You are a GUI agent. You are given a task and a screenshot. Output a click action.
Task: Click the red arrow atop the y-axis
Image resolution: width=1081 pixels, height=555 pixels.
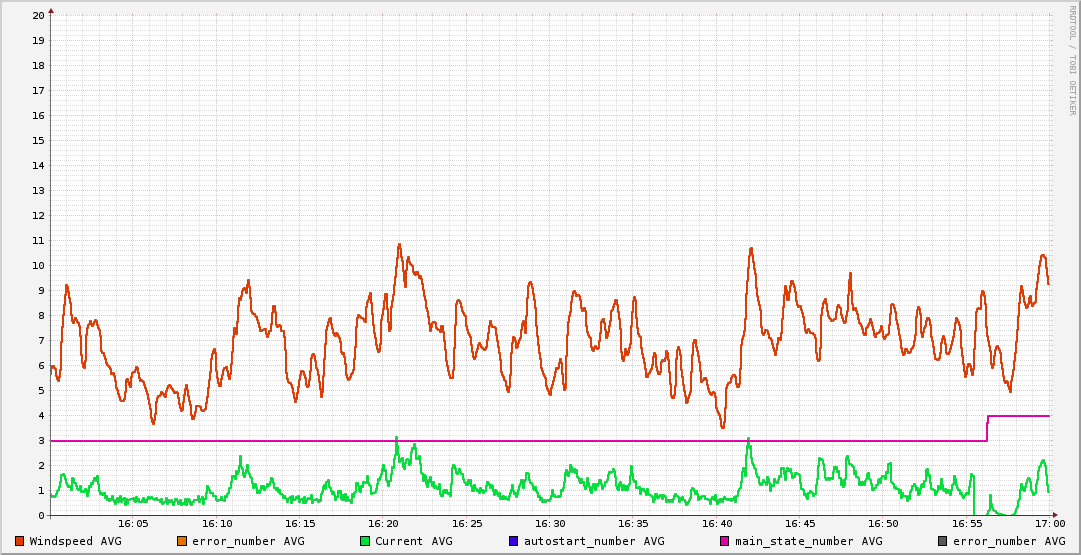click(51, 11)
